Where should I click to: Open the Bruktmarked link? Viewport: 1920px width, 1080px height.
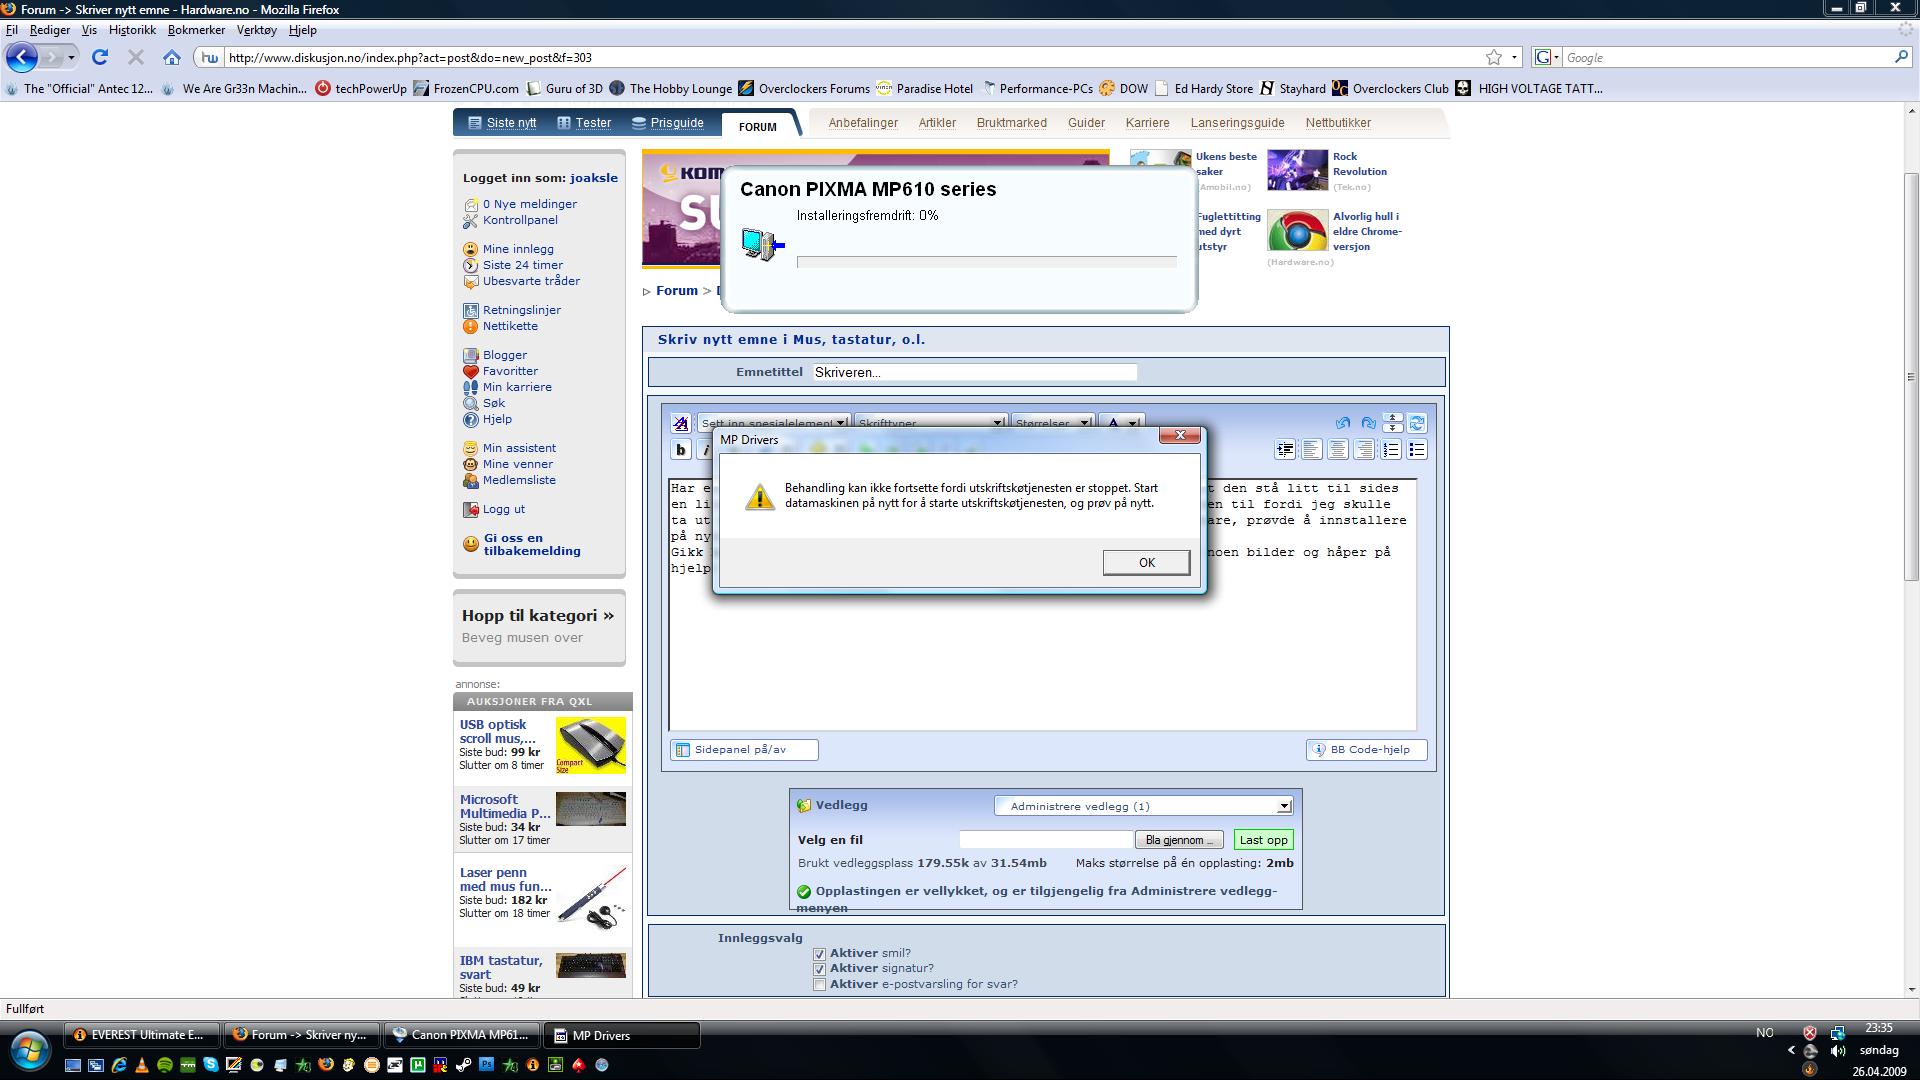(1011, 123)
